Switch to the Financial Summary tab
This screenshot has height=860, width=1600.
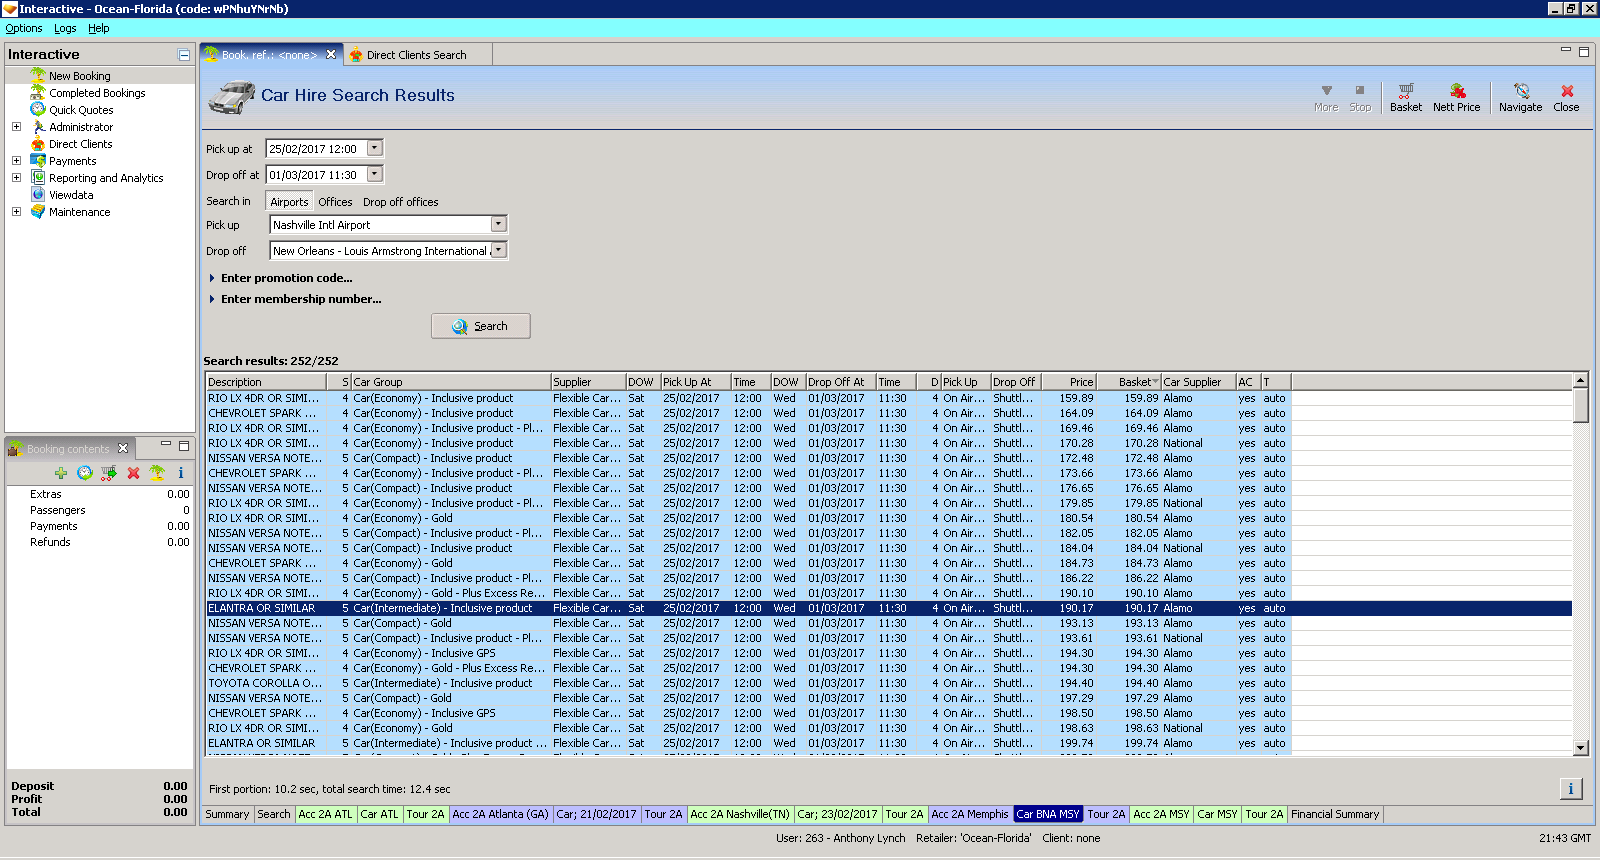pyautogui.click(x=1334, y=814)
